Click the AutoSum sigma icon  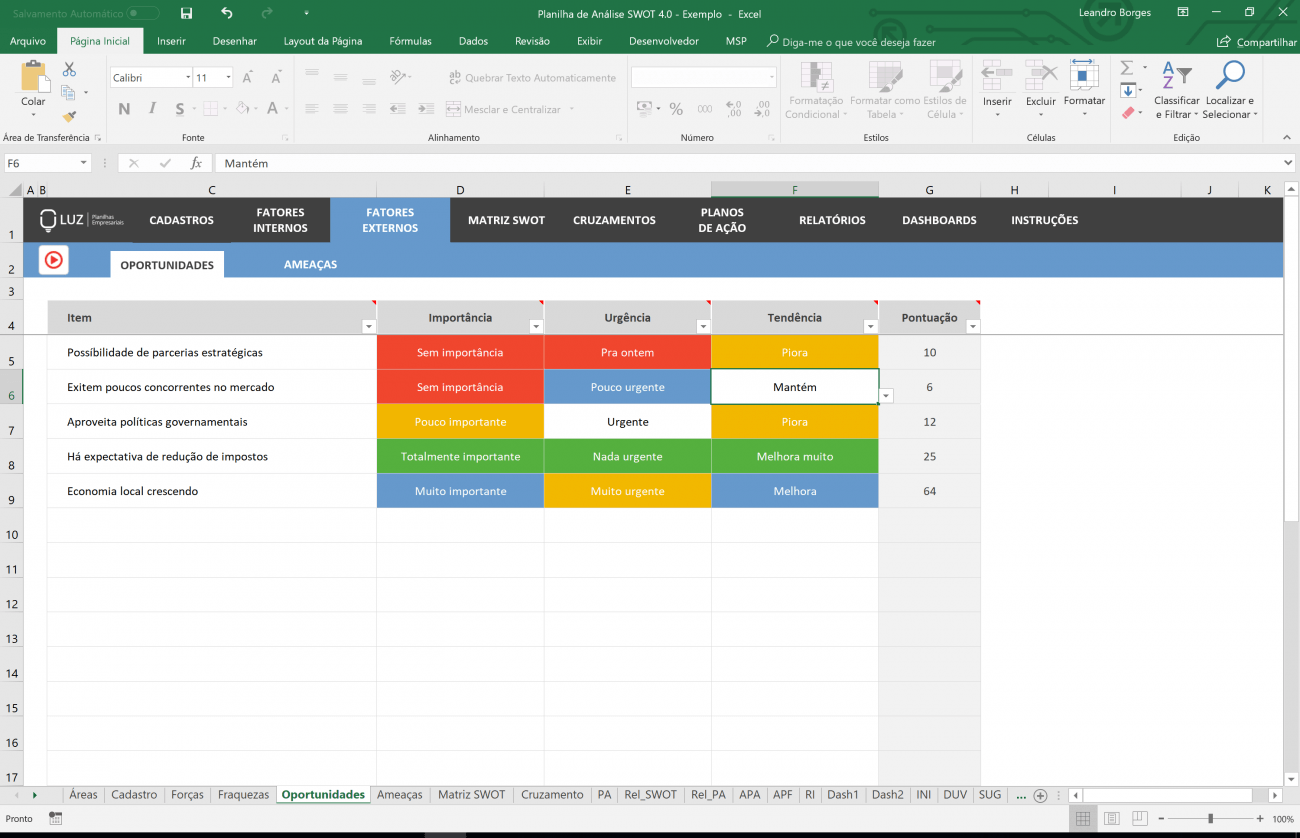pyautogui.click(x=1127, y=68)
